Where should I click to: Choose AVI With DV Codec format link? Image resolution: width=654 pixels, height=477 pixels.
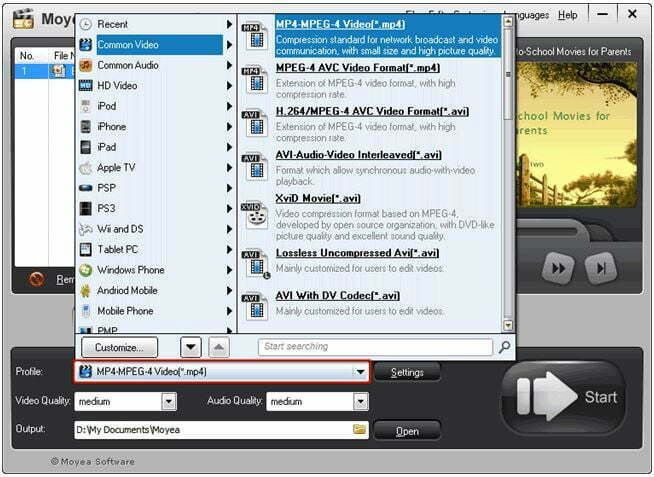click(x=337, y=296)
